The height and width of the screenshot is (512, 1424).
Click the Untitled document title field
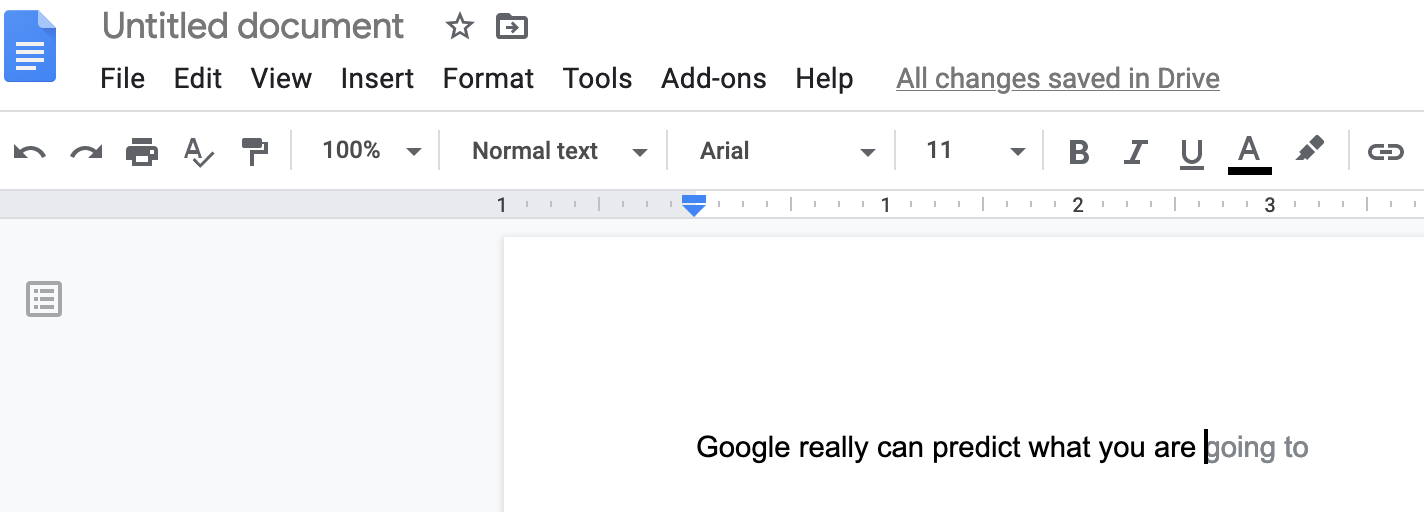[x=253, y=27]
